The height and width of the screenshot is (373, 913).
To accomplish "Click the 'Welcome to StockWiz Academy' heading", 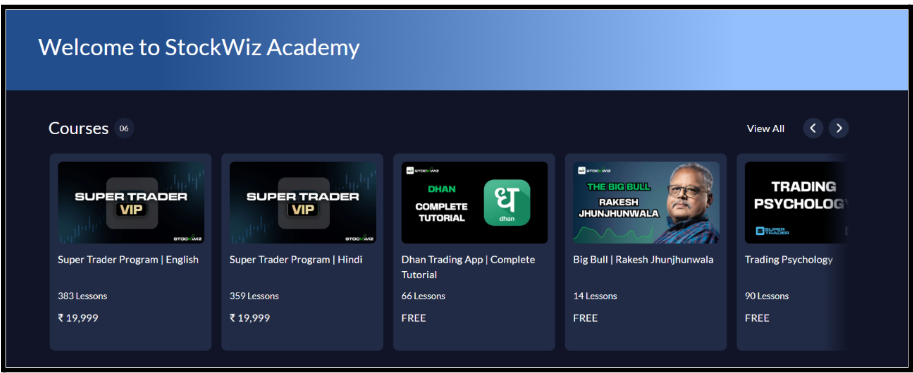I will click(199, 47).
